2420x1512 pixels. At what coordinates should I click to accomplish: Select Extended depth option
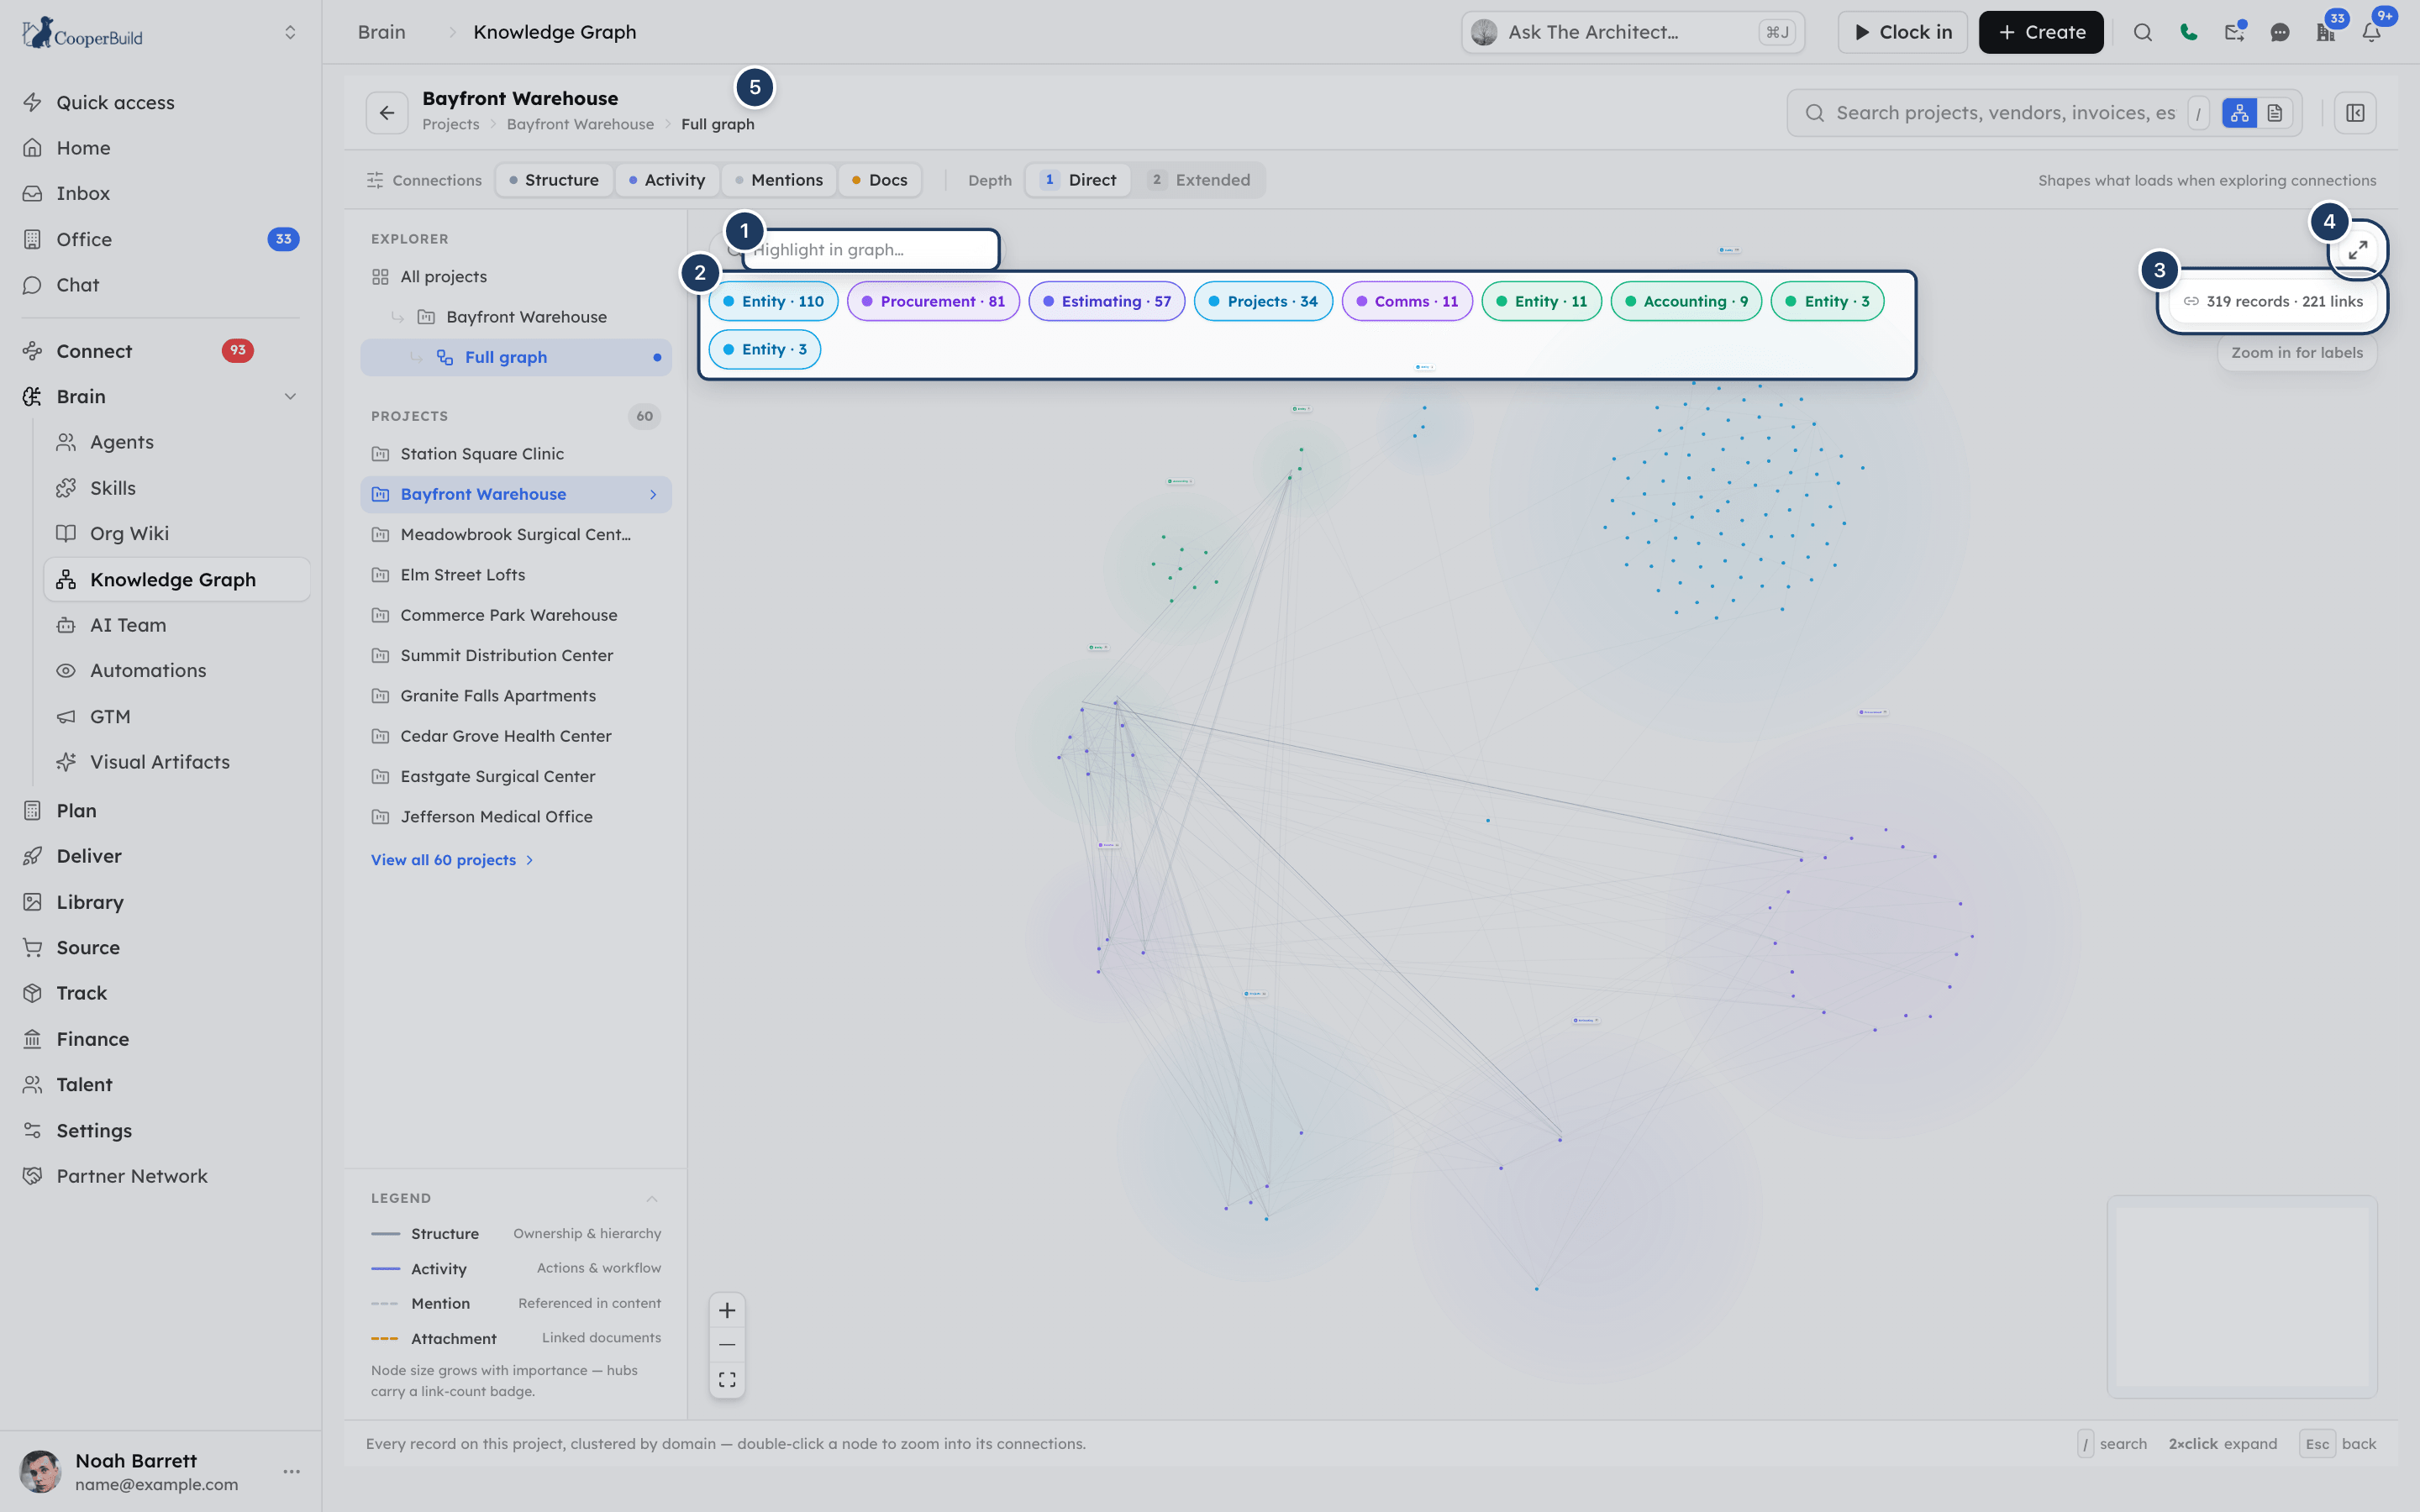tap(1199, 180)
